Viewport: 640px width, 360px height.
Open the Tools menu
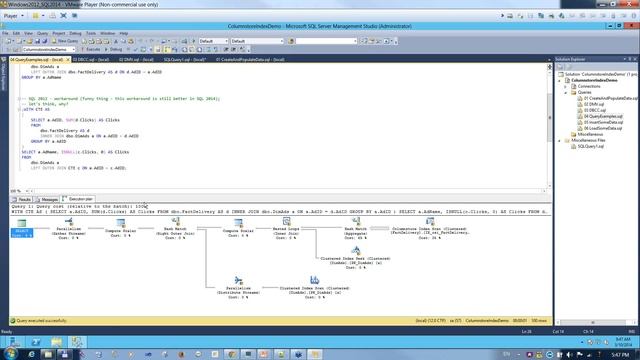(x=91, y=33)
